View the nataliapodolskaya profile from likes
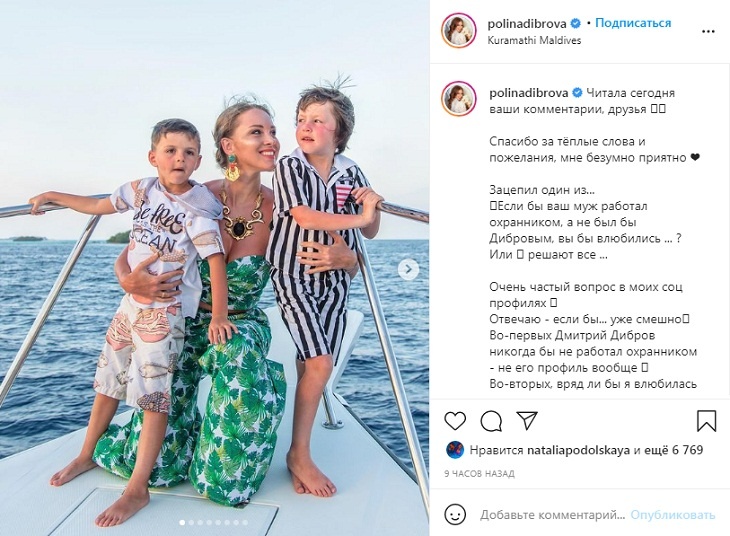This screenshot has height=536, width=730. click(x=579, y=450)
